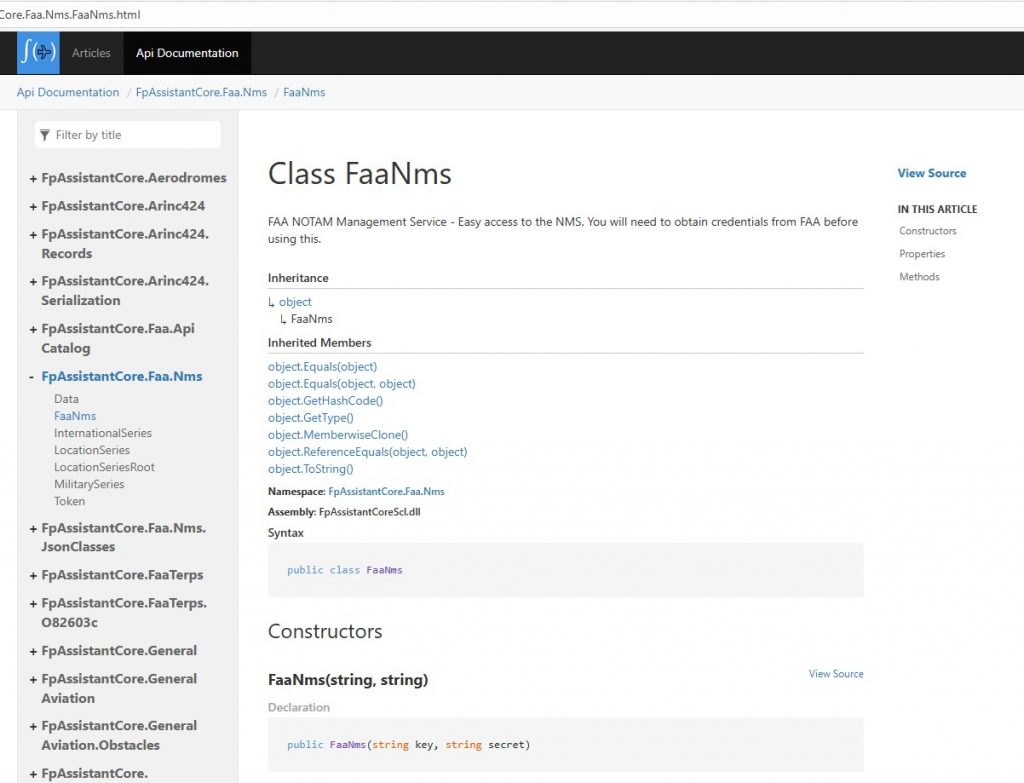The height and width of the screenshot is (783, 1024).
Task: Click View Source beside FaaNms constructor
Action: click(835, 674)
